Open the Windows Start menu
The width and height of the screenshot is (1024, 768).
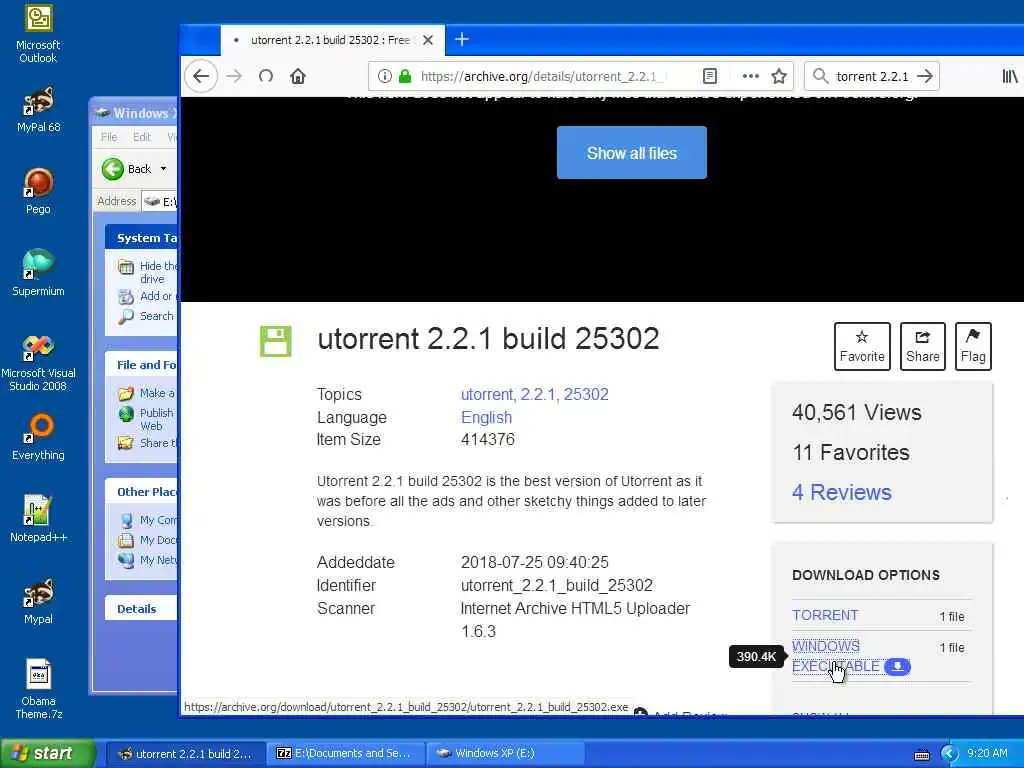pyautogui.click(x=47, y=754)
